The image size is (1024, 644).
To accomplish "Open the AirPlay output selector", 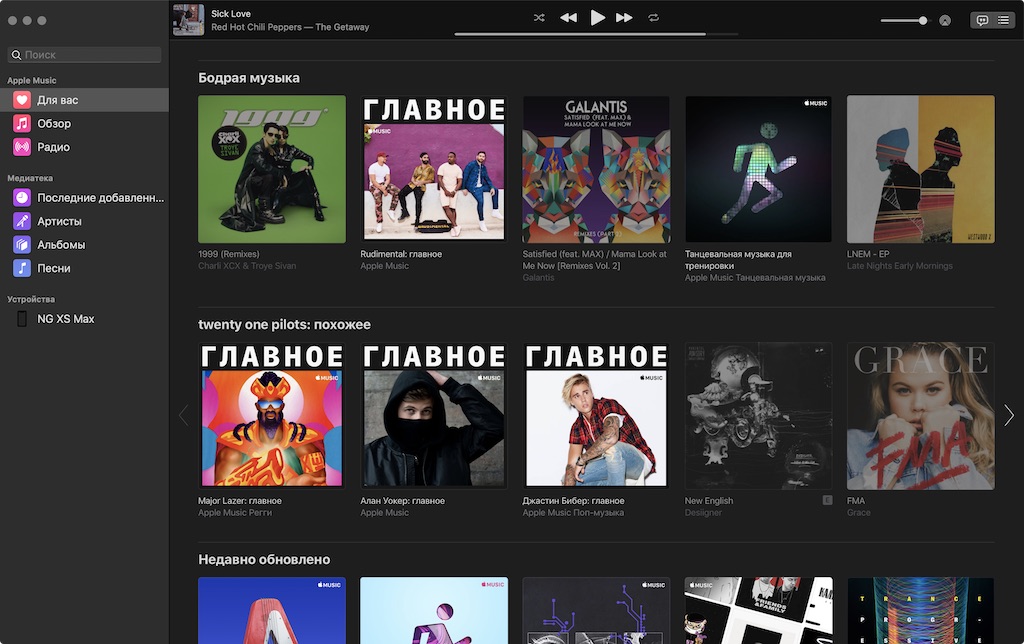I will pos(944,20).
